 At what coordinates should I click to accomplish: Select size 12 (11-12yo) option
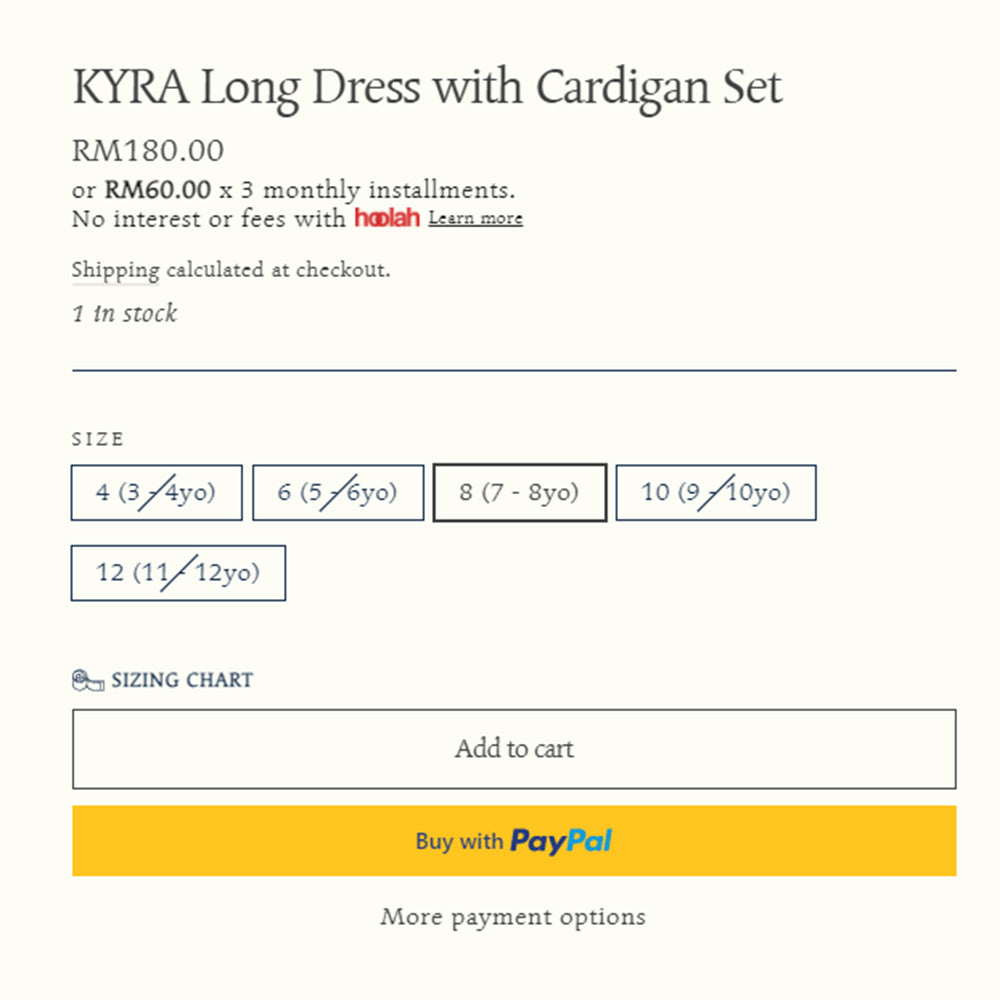click(x=178, y=573)
